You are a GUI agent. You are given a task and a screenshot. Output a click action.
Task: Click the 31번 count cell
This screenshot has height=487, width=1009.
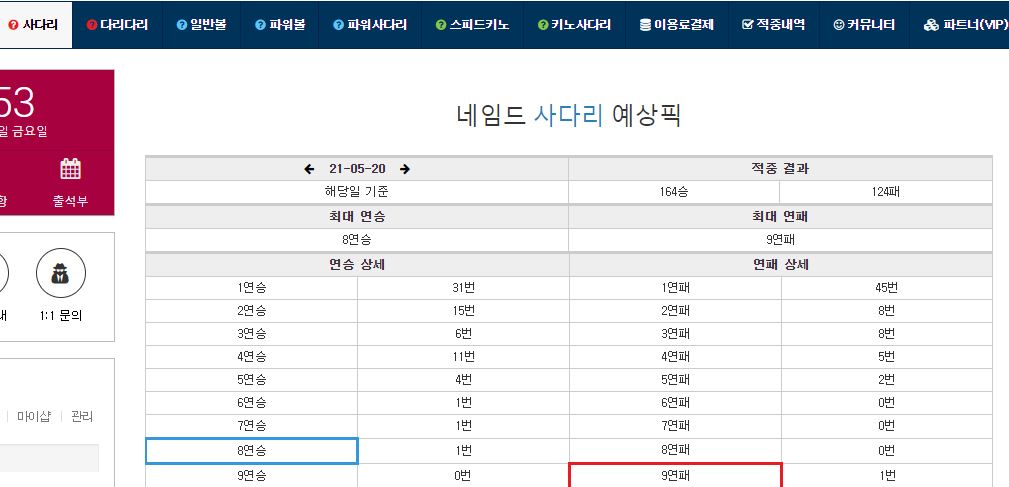(463, 288)
